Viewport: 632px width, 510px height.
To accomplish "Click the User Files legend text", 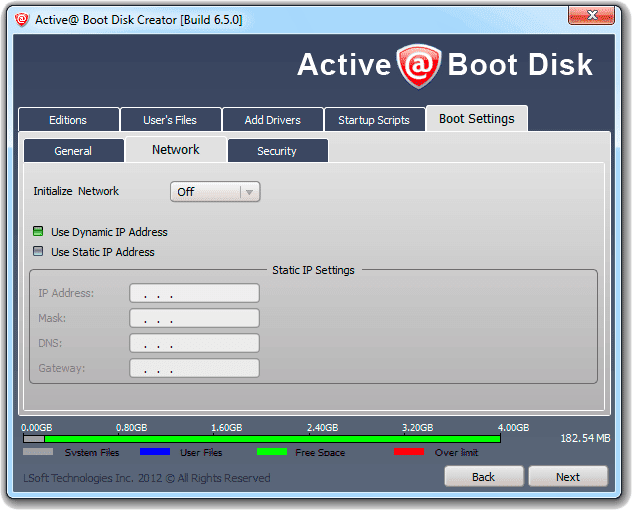I will 201,453.
